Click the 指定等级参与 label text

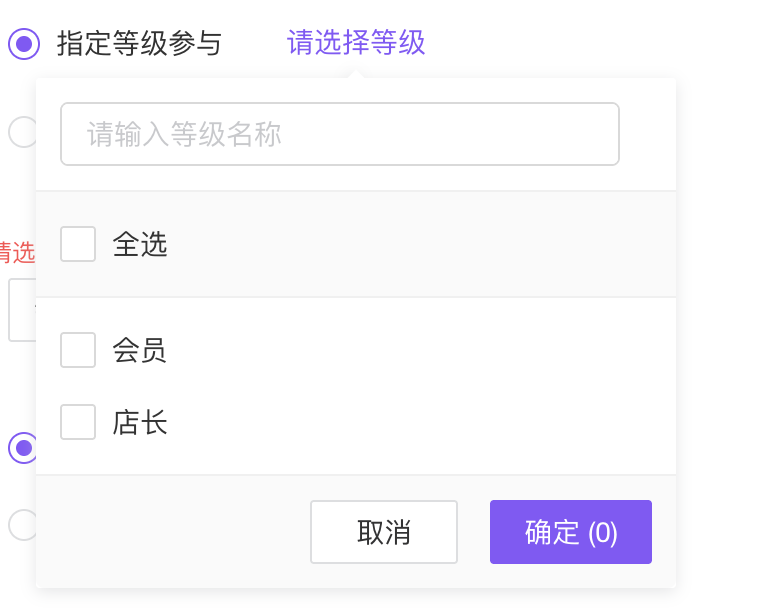(x=139, y=44)
